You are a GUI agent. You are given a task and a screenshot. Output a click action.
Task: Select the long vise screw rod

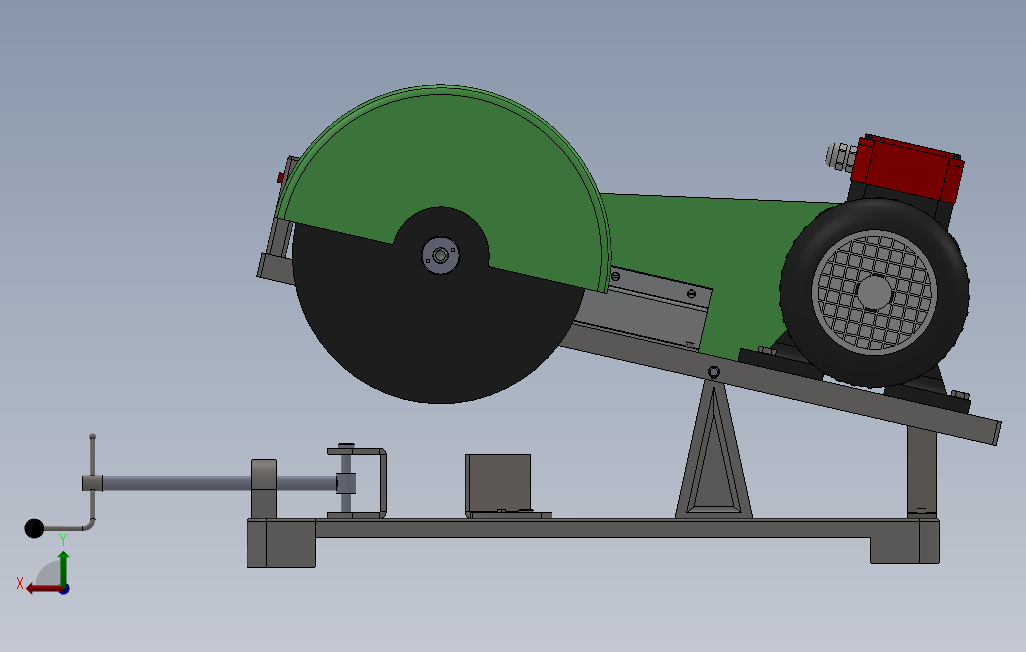point(177,484)
